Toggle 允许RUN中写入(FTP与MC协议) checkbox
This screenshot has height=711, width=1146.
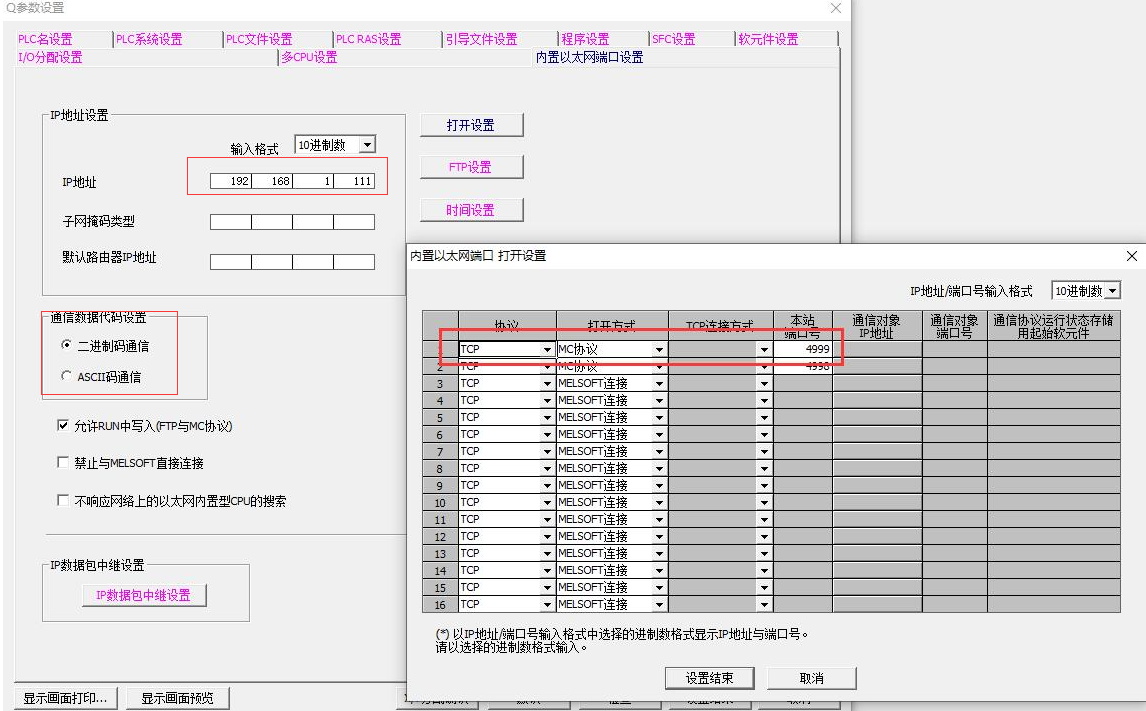click(64, 426)
